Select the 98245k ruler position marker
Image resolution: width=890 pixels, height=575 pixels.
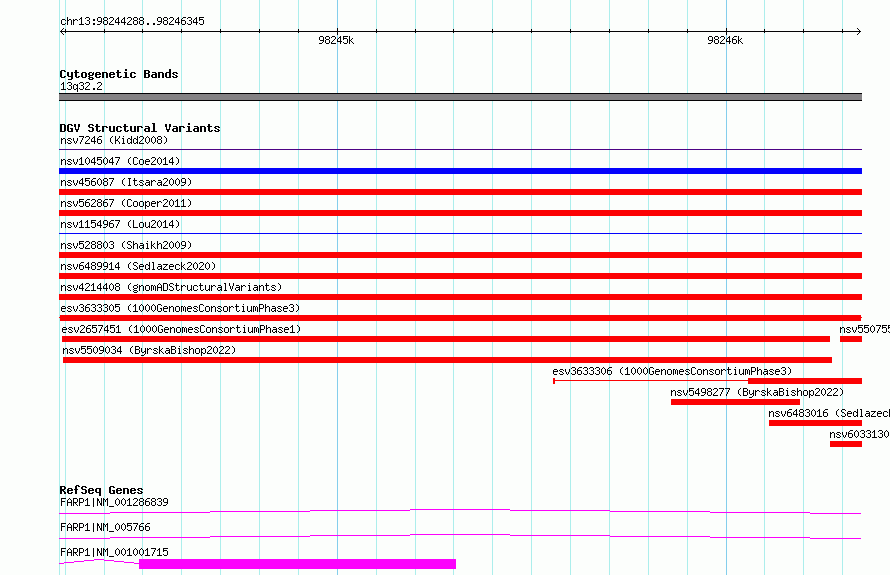(x=336, y=40)
